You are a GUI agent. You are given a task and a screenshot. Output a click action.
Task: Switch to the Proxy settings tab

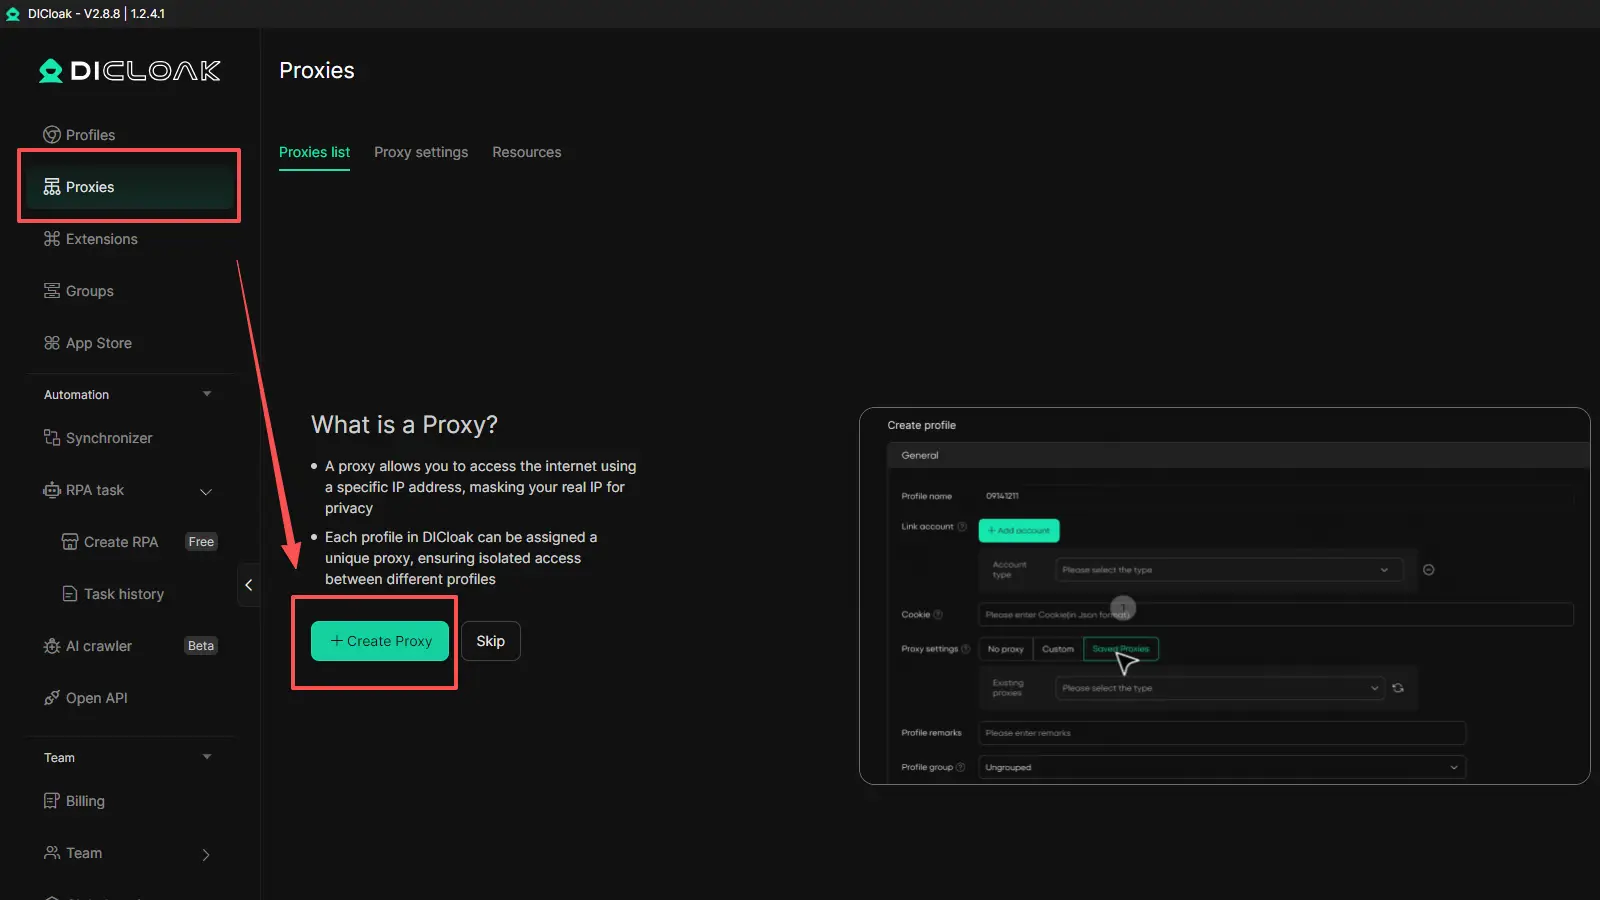[421, 152]
